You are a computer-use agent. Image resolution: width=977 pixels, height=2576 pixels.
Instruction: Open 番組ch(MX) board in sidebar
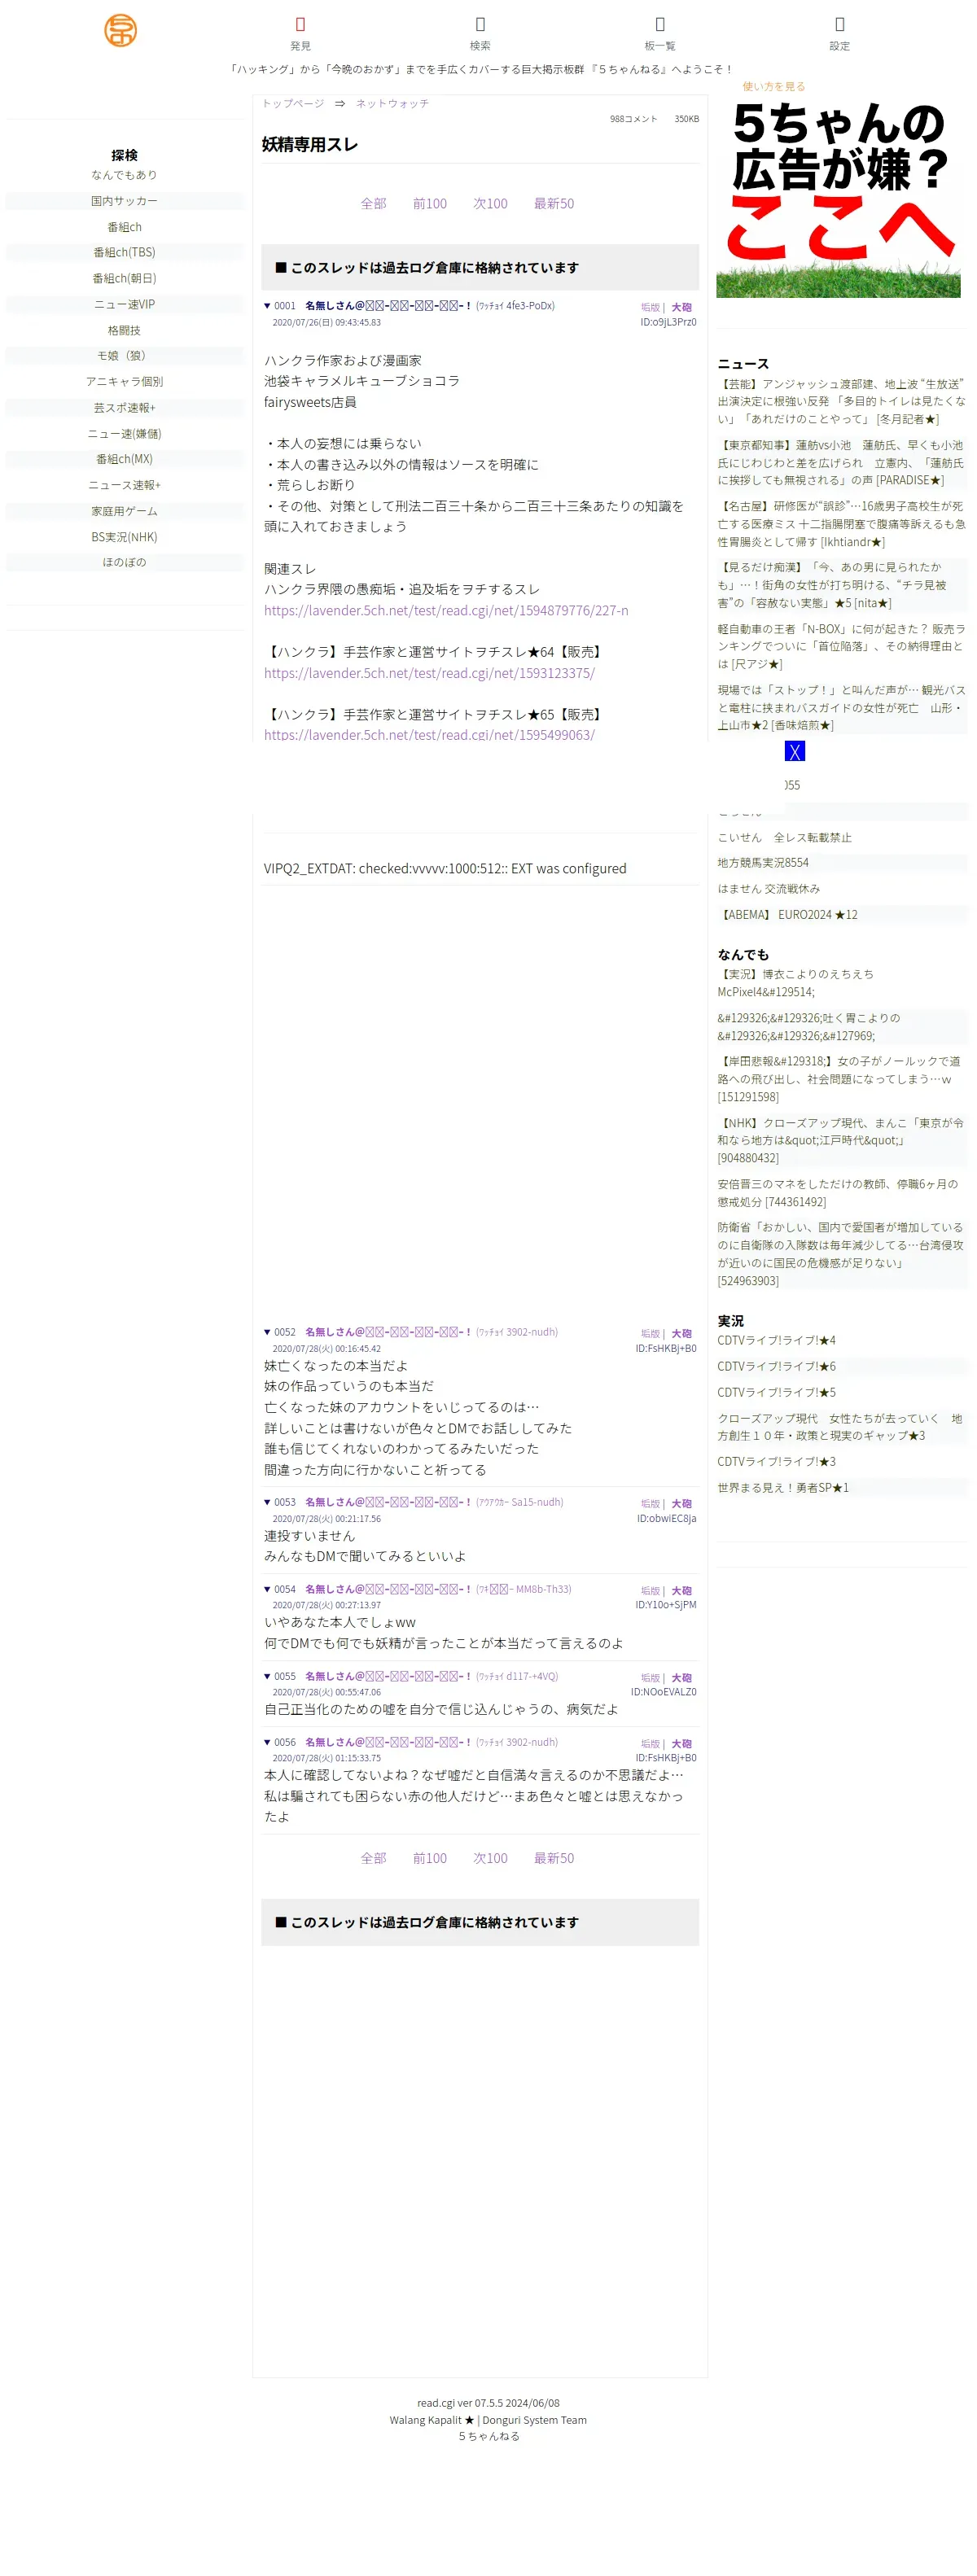124,459
